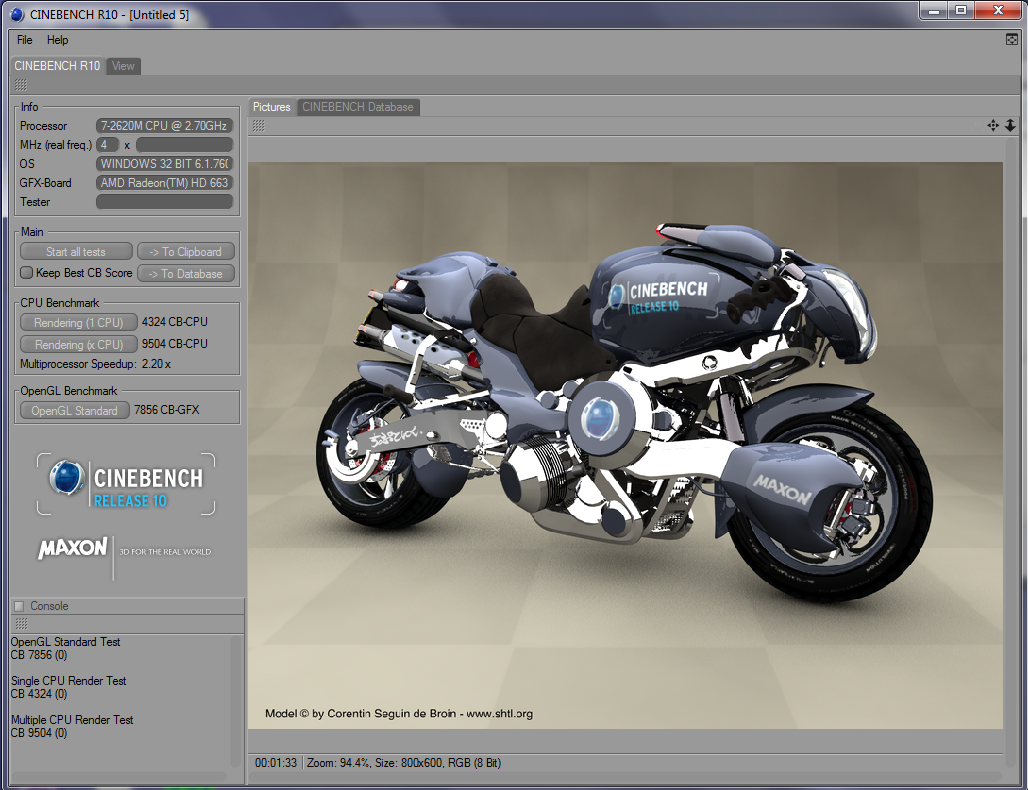Viewport: 1028px width, 790px height.
Task: Maximize the CINEBENCH window
Action: (960, 10)
